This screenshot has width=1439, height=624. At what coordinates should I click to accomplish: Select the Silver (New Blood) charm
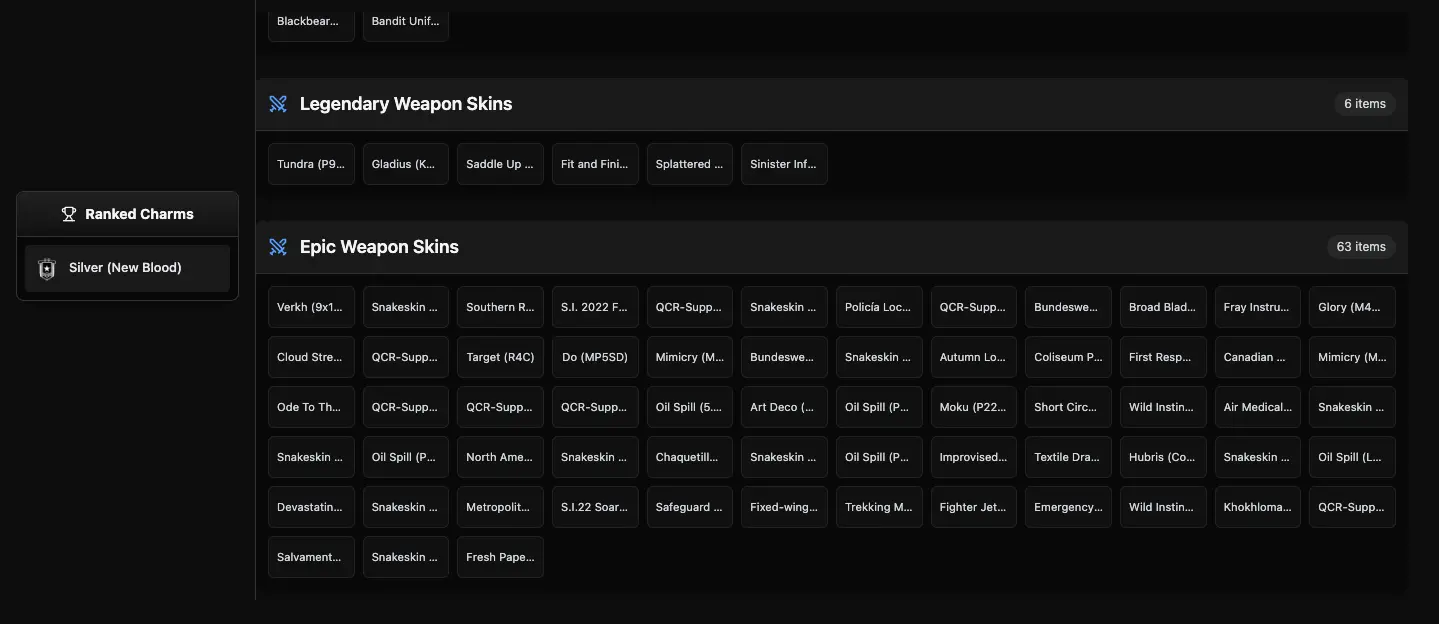pos(127,268)
